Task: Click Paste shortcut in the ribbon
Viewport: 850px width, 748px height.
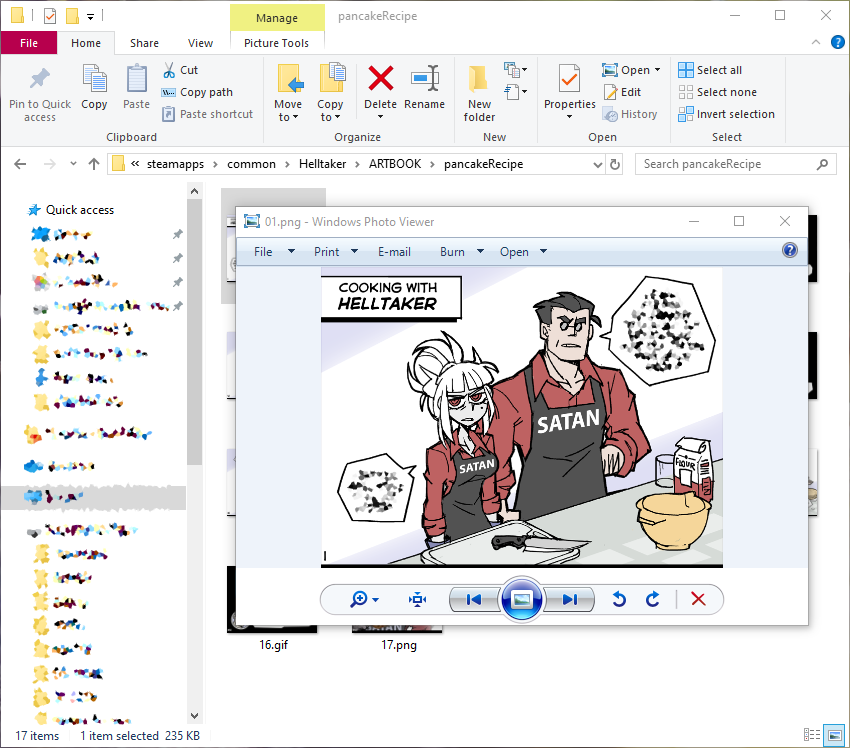Action: pyautogui.click(x=208, y=114)
